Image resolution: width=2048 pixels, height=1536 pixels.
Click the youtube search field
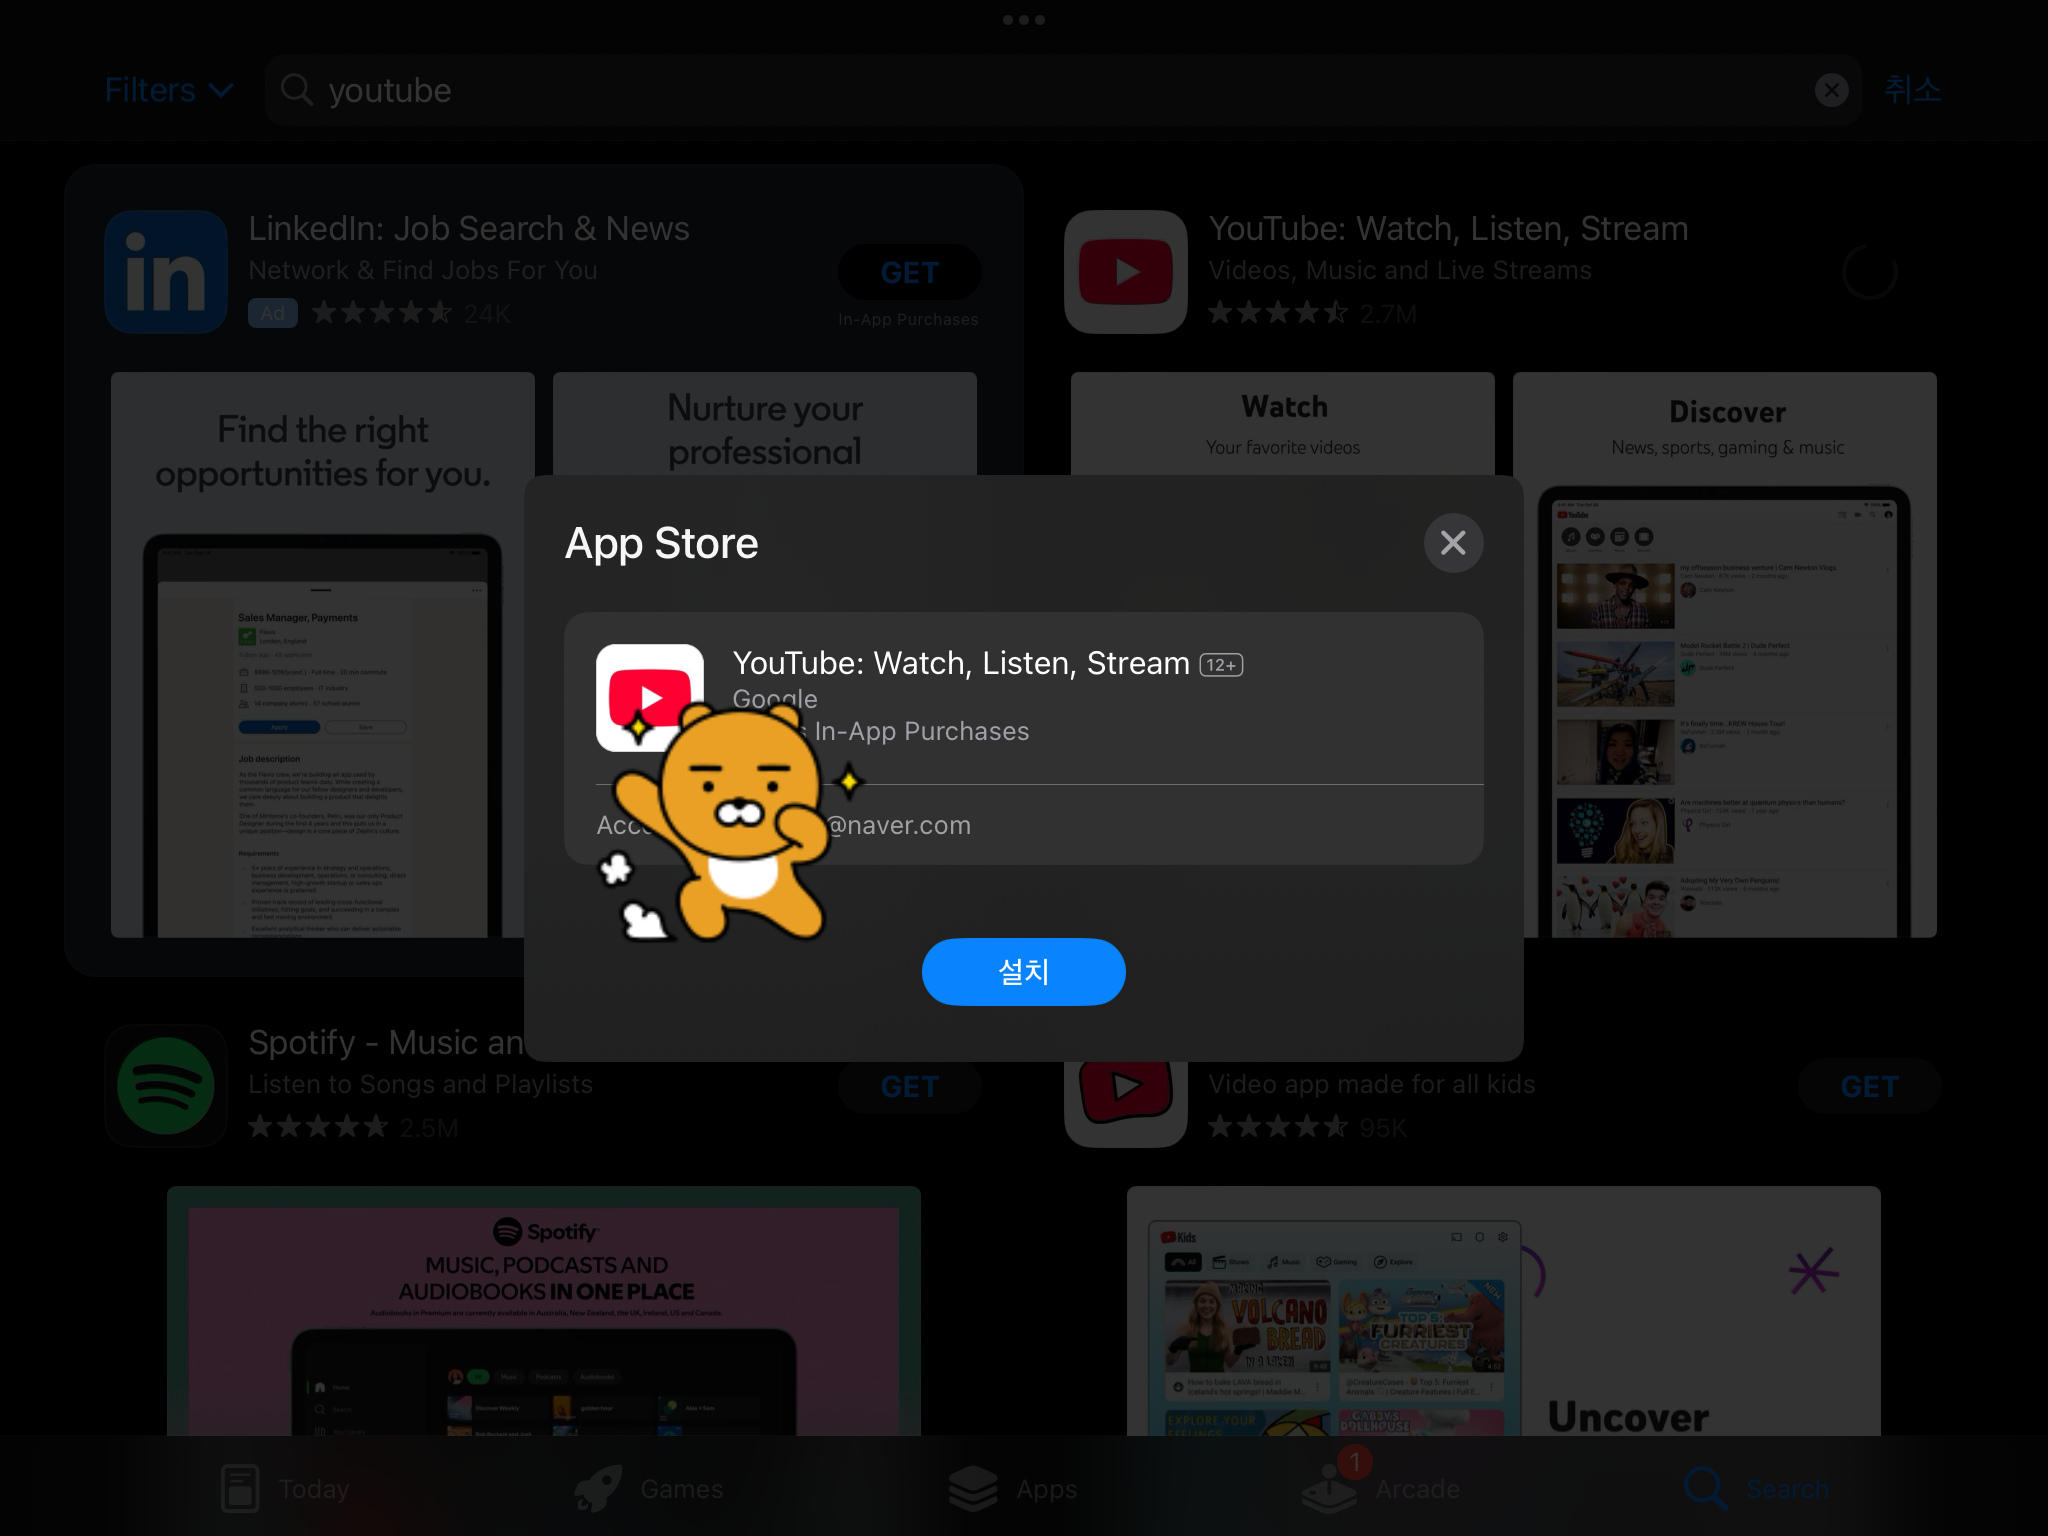[x=1062, y=90]
